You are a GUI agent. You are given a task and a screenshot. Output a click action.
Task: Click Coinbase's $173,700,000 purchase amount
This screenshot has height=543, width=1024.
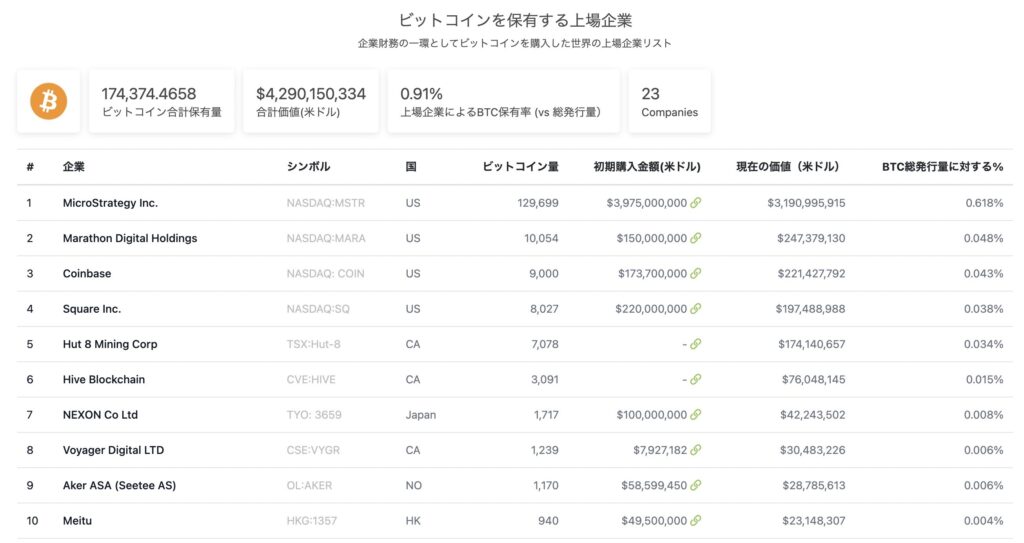pyautogui.click(x=652, y=274)
